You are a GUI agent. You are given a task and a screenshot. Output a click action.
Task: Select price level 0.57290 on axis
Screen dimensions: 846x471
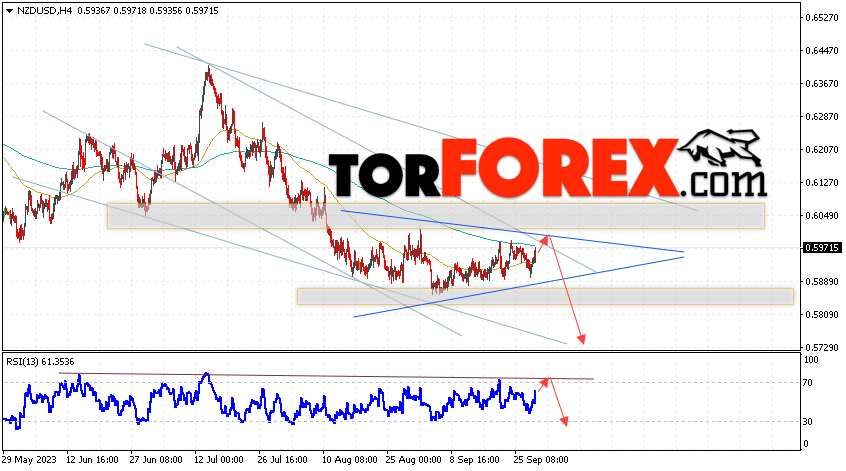[822, 347]
